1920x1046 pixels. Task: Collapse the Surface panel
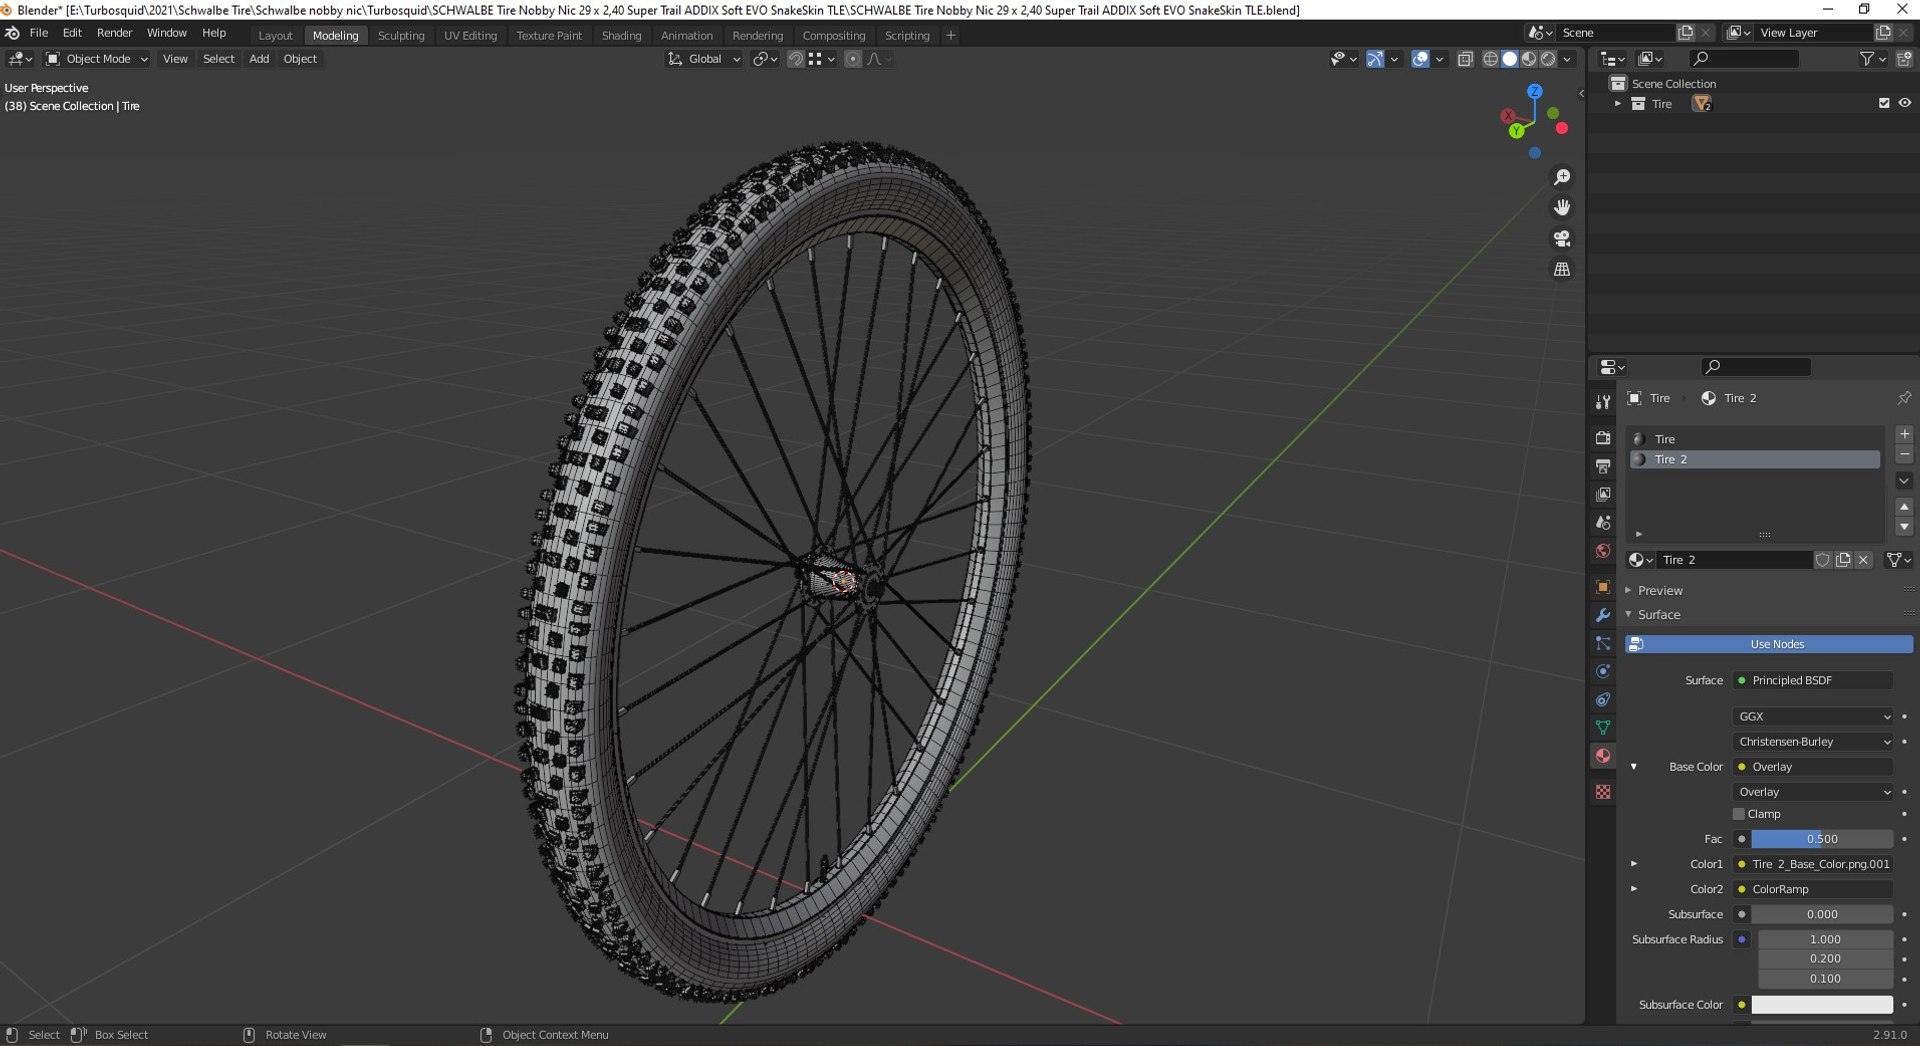(x=1659, y=614)
